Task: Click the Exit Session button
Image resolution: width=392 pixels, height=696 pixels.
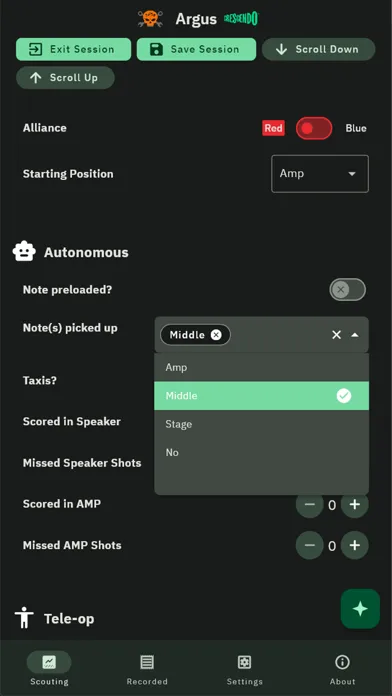Action: [73, 49]
